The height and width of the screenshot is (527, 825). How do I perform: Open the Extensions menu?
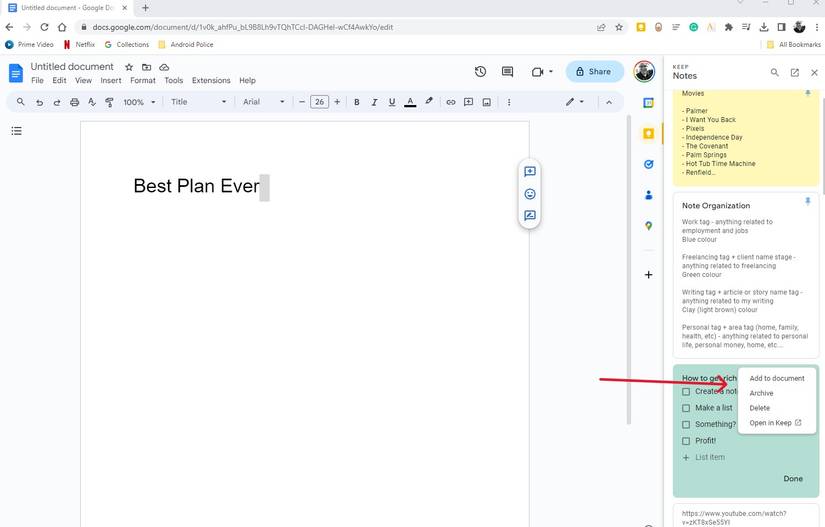point(211,80)
